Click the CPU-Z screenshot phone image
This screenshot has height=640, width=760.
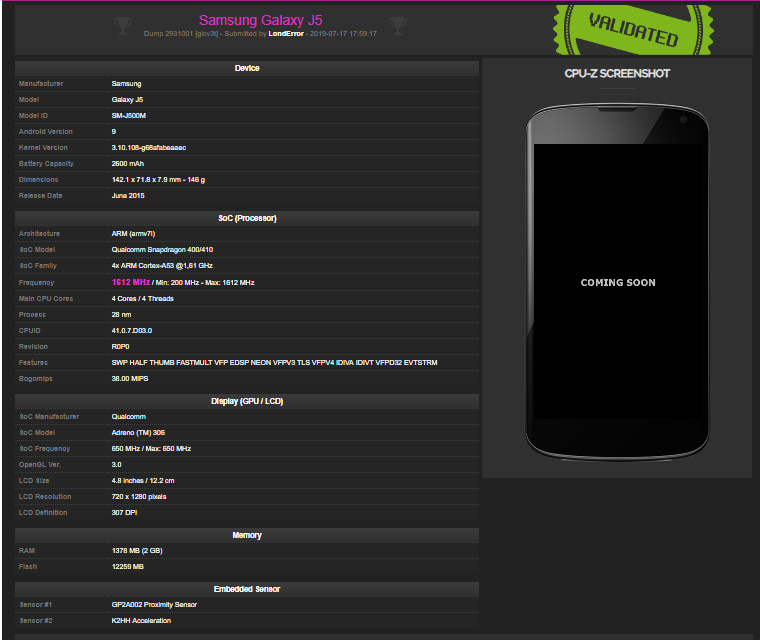pos(617,281)
